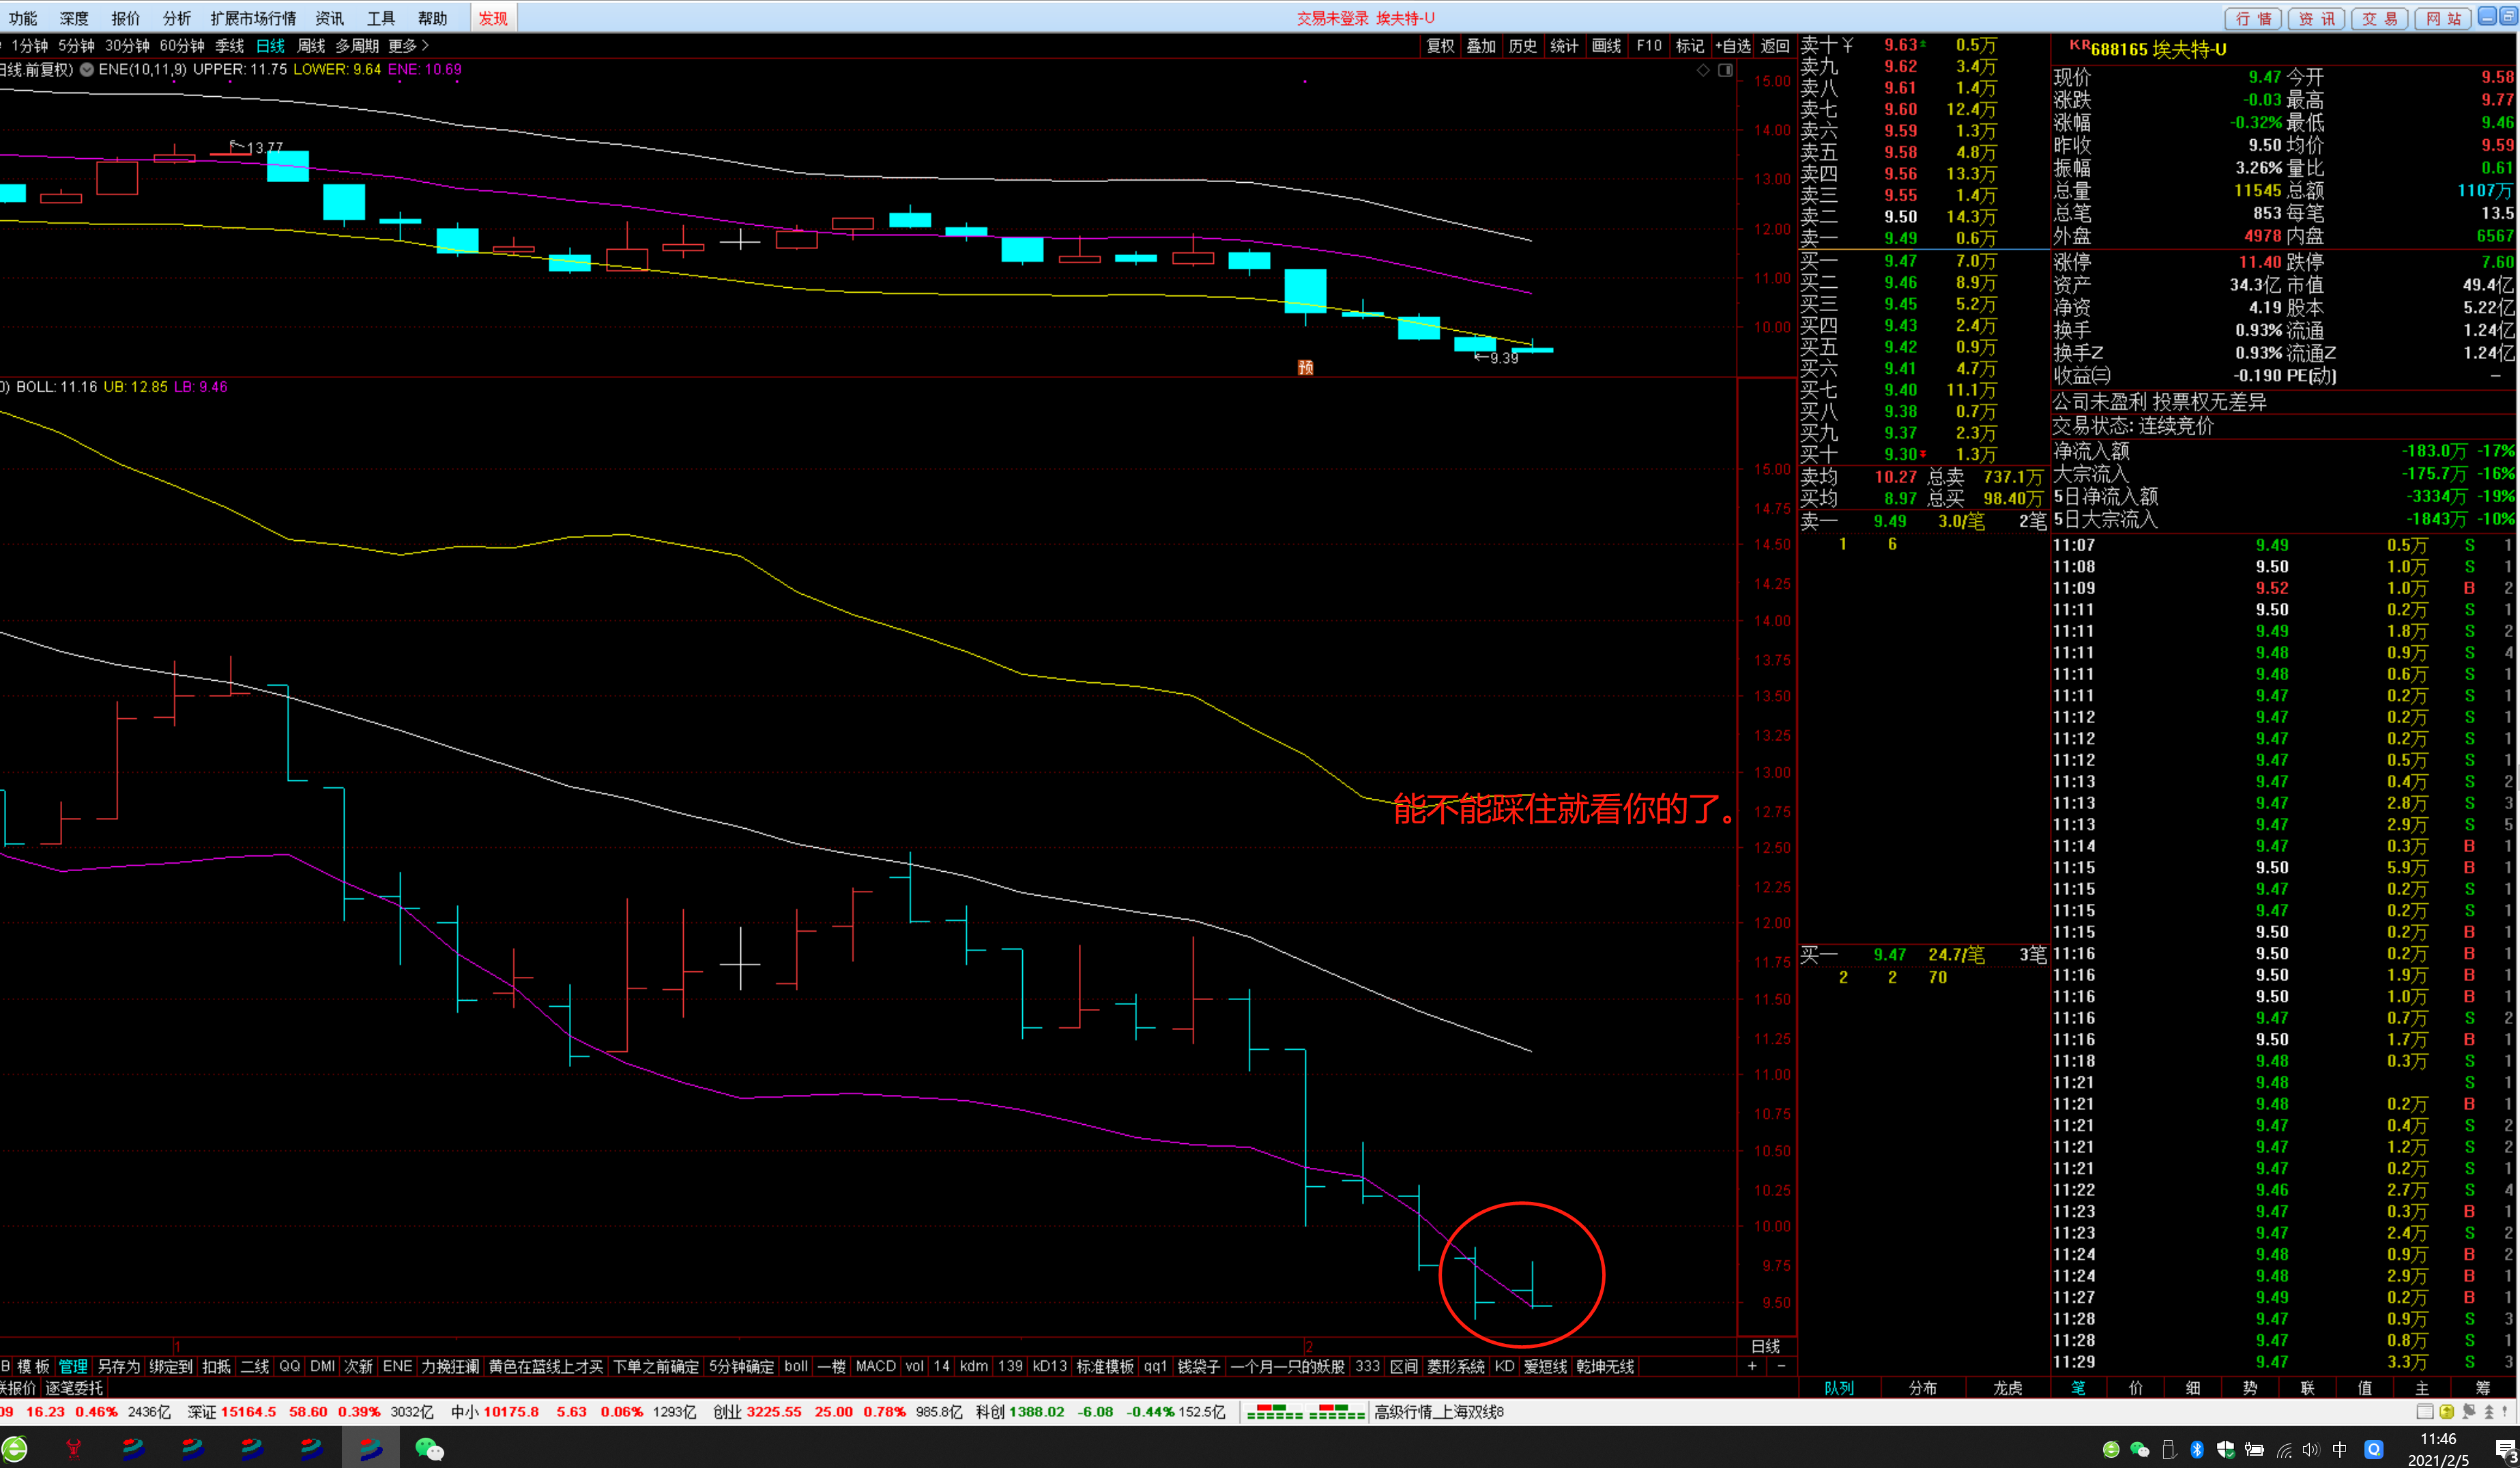Screen dimensions: 2520x1468
Task: Click the yellow coin icon in status bar
Action: tap(2446, 1412)
